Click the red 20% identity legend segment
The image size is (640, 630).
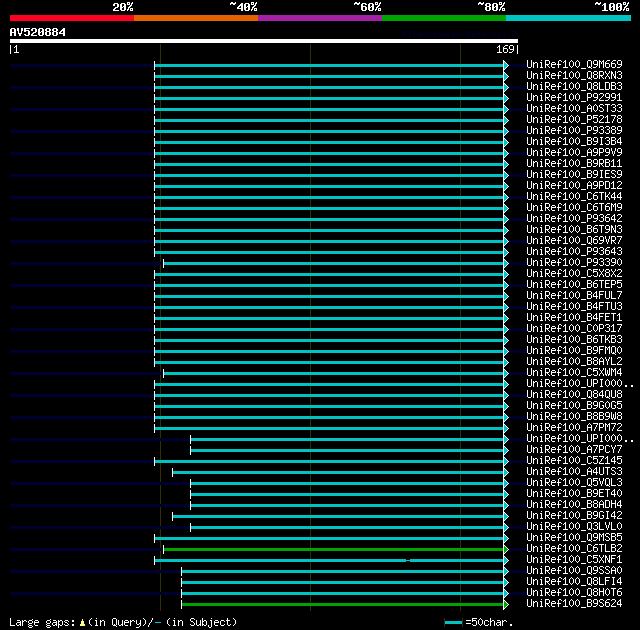72,18
